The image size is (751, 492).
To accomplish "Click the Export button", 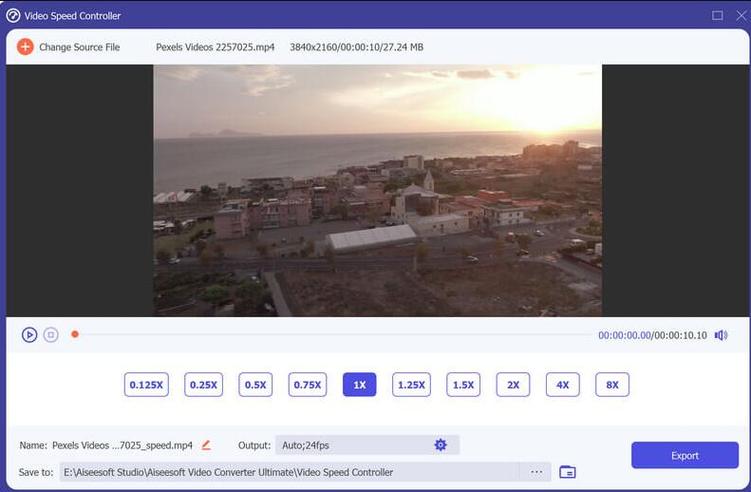I will [x=685, y=455].
